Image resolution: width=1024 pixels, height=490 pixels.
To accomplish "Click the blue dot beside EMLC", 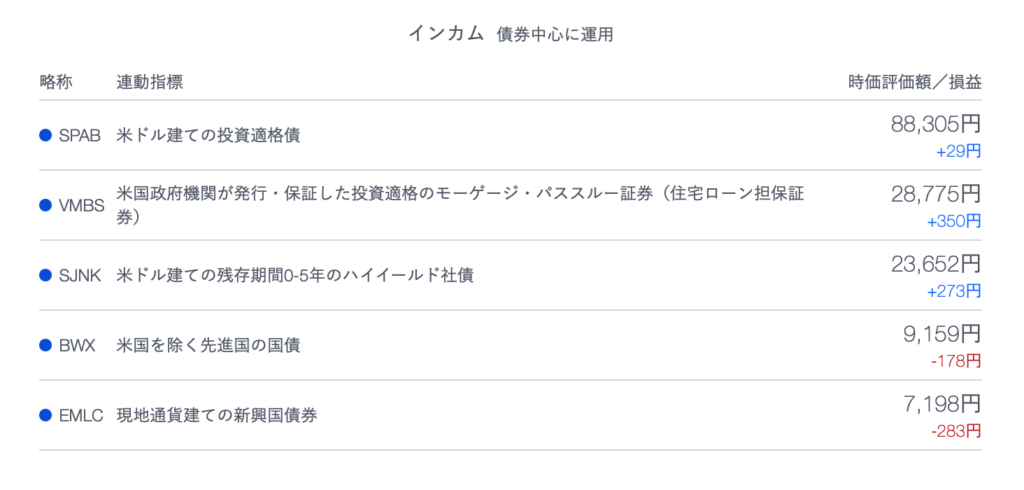I will (45, 415).
